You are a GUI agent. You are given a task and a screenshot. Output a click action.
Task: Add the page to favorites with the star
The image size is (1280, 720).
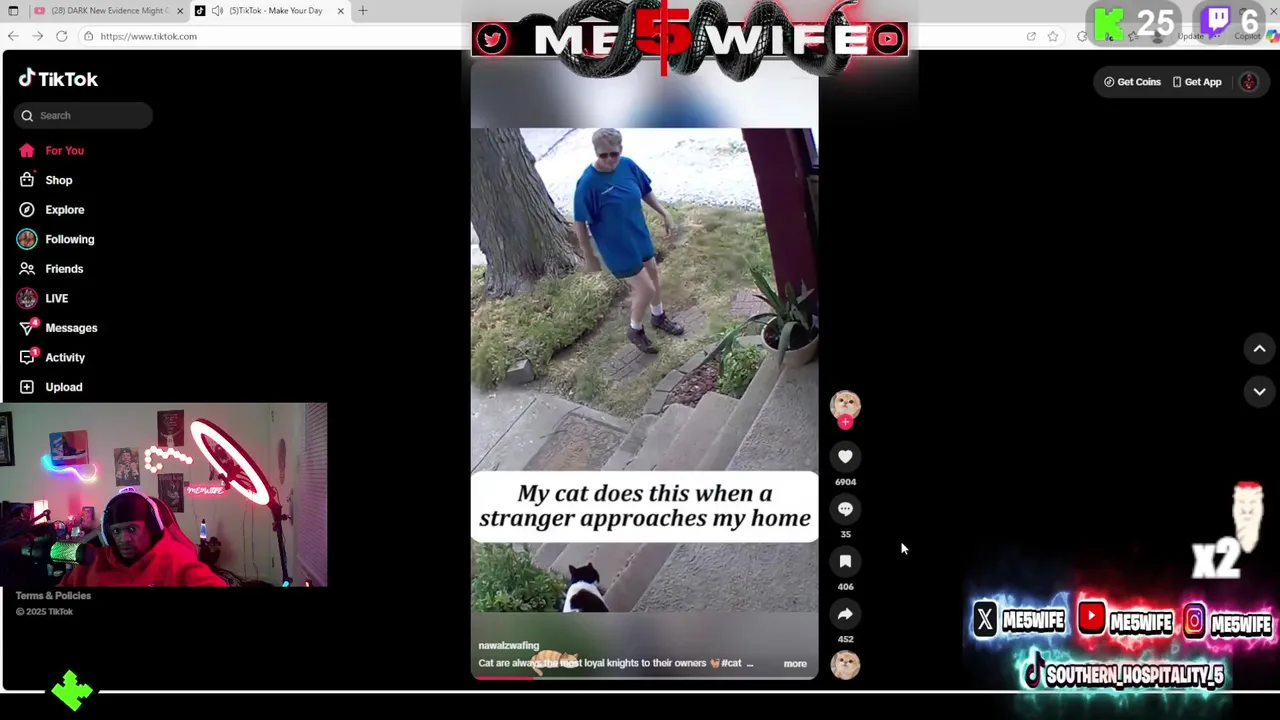click(x=1053, y=36)
